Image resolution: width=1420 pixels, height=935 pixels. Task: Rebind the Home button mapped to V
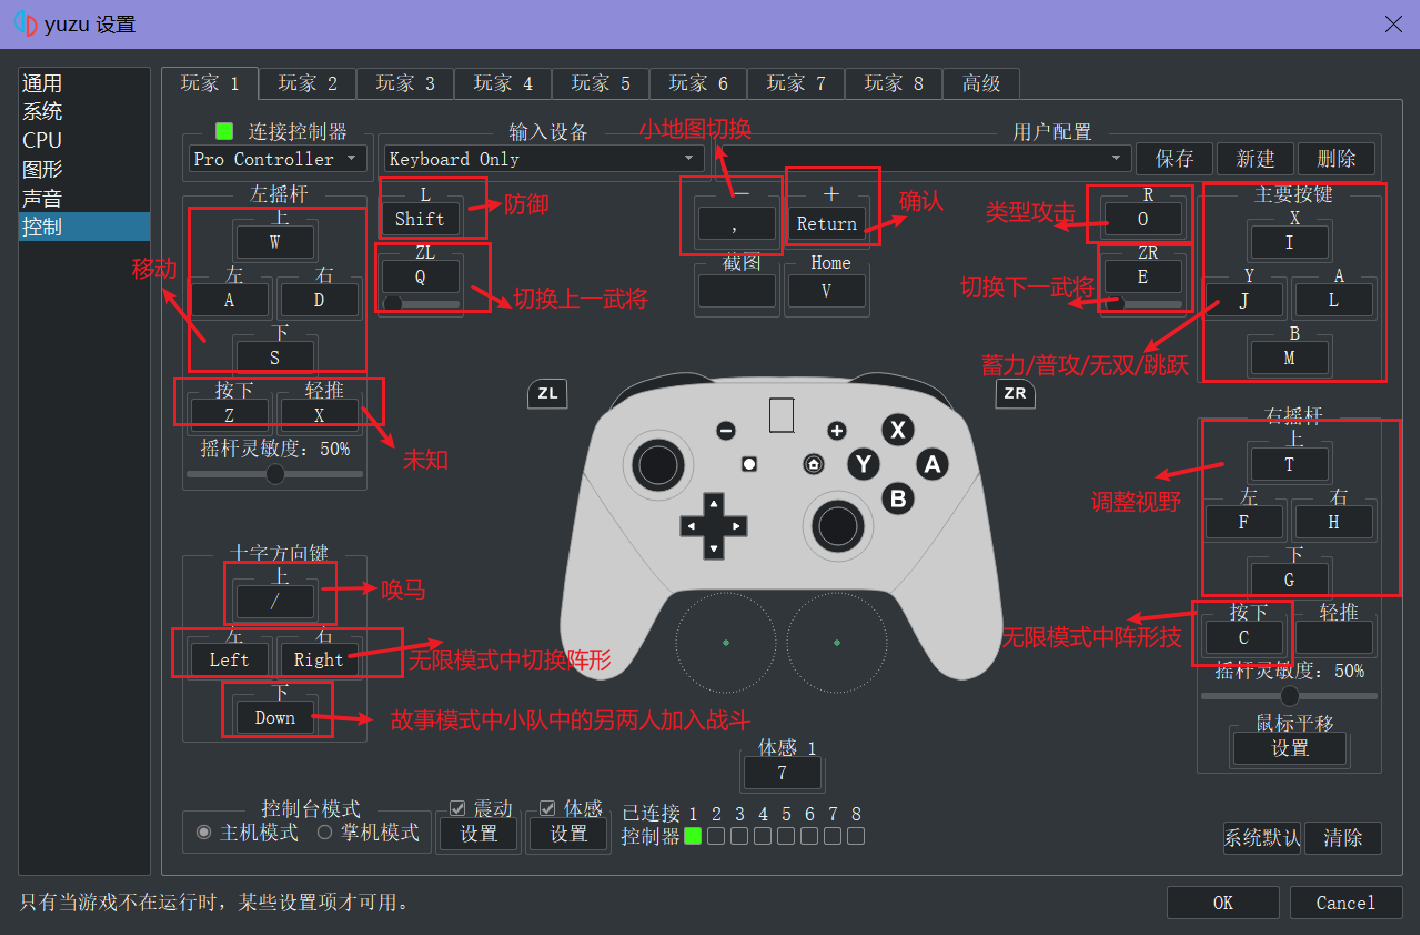pyautogui.click(x=826, y=291)
